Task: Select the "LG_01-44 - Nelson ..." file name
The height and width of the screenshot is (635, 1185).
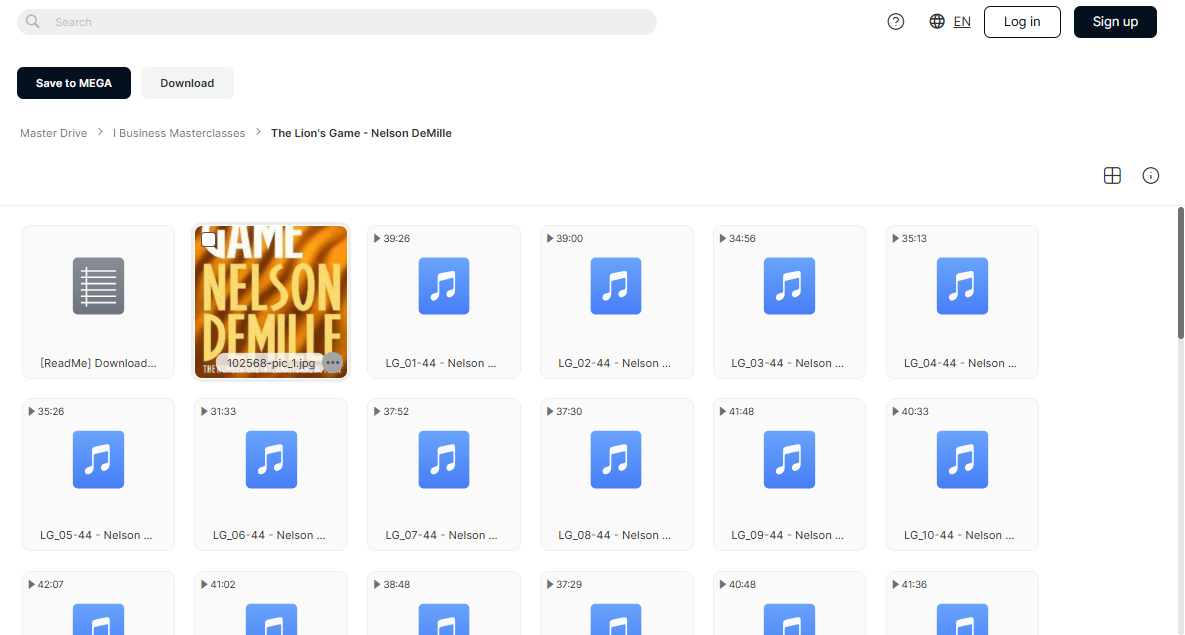Action: click(441, 363)
